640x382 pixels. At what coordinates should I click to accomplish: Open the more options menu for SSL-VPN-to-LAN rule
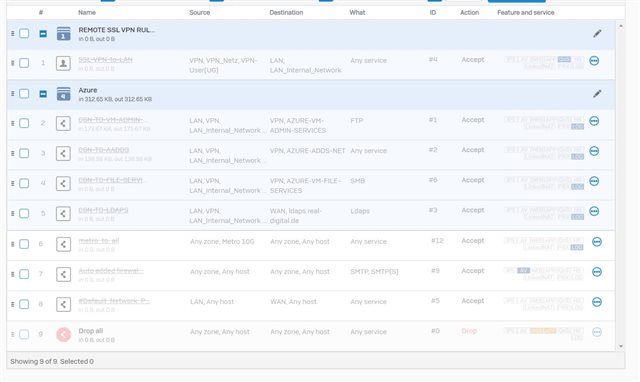(x=594, y=61)
